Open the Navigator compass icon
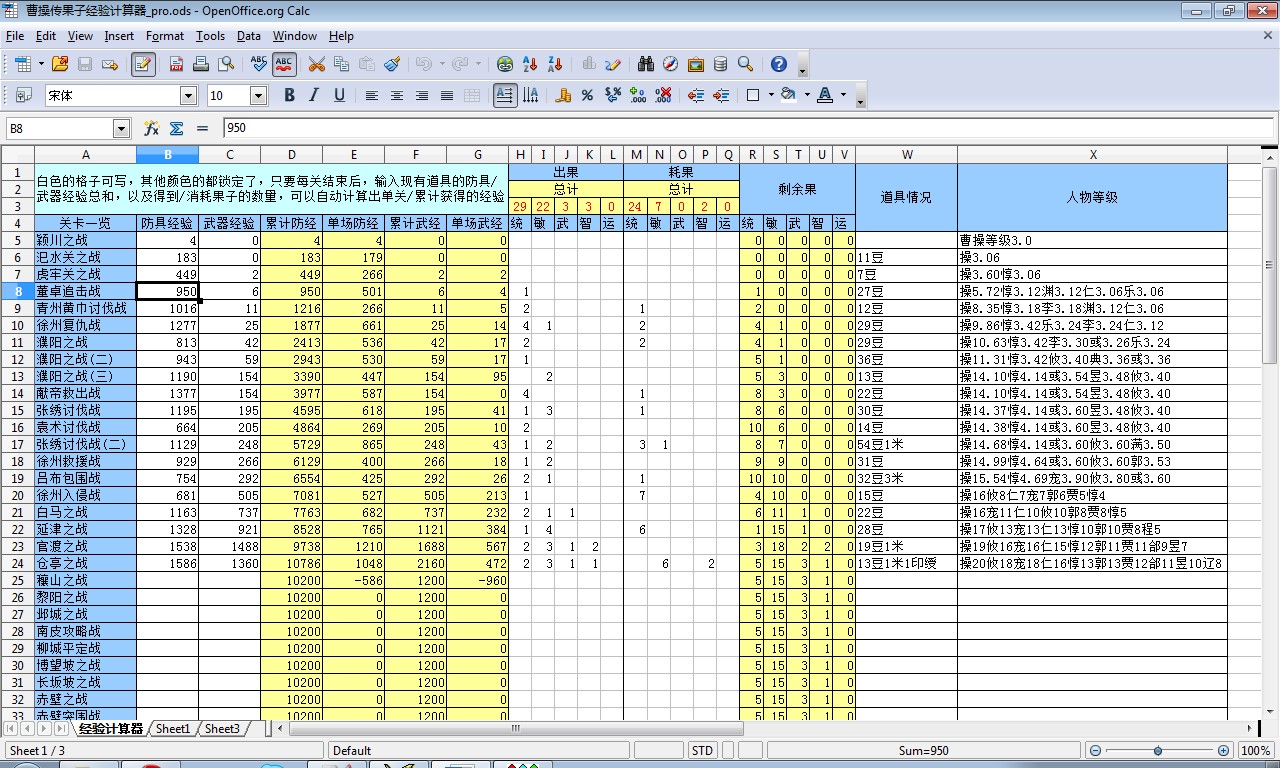The height and width of the screenshot is (768, 1280). [x=670, y=64]
